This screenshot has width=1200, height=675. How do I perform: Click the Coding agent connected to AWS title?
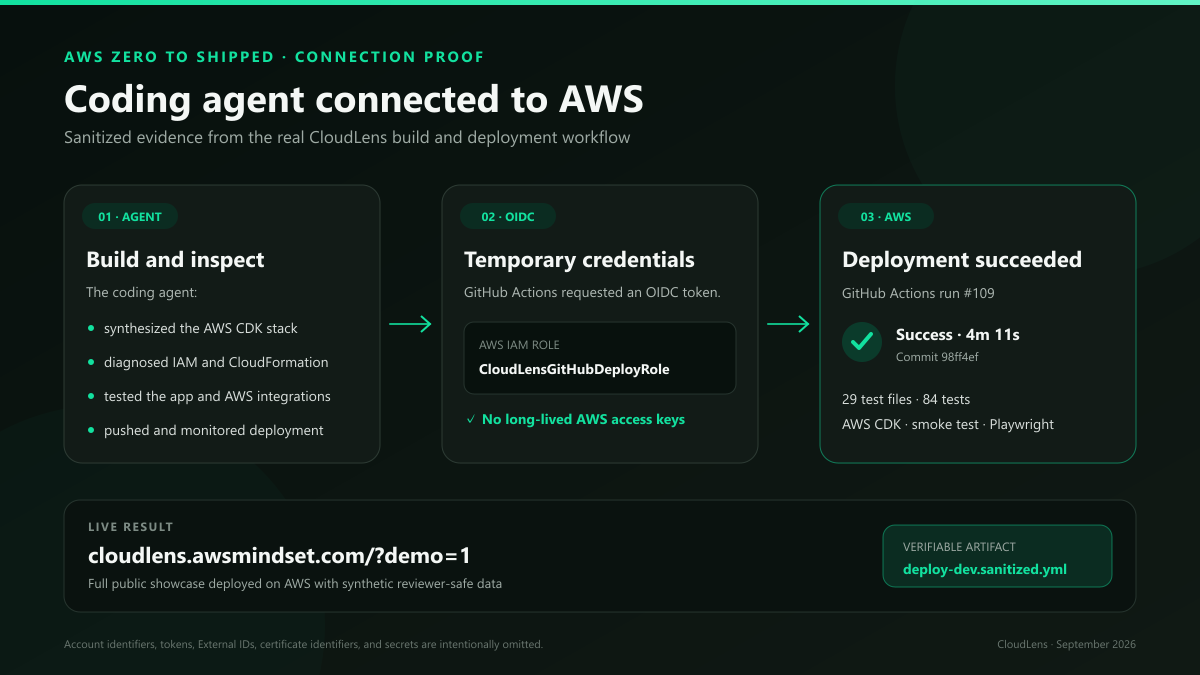(x=354, y=100)
